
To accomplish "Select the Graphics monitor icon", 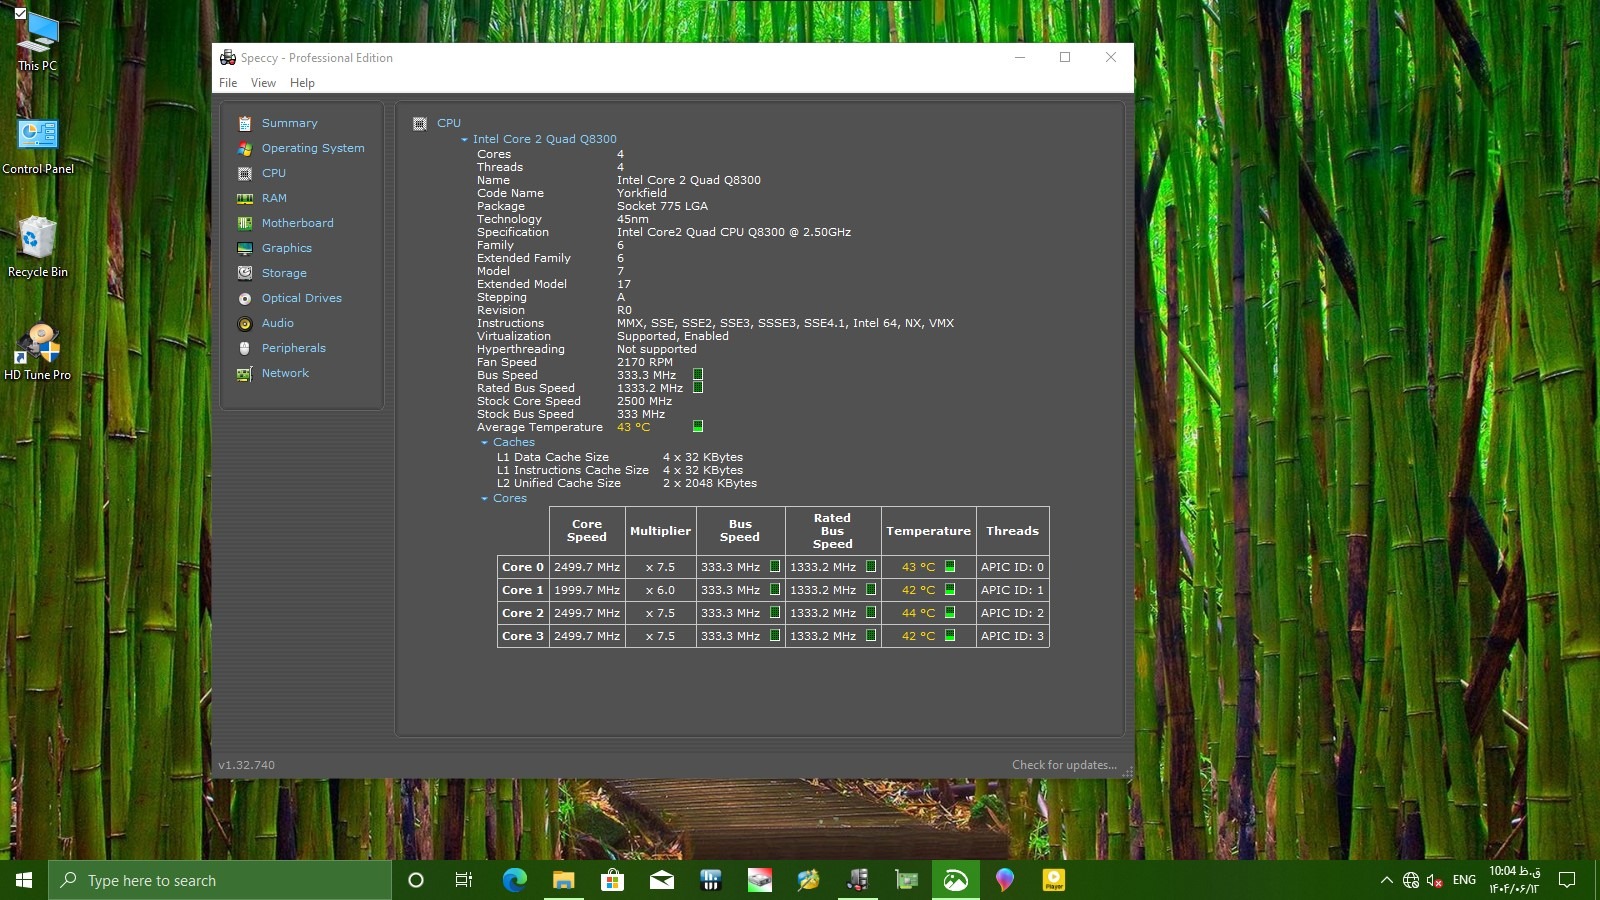I will click(x=244, y=248).
